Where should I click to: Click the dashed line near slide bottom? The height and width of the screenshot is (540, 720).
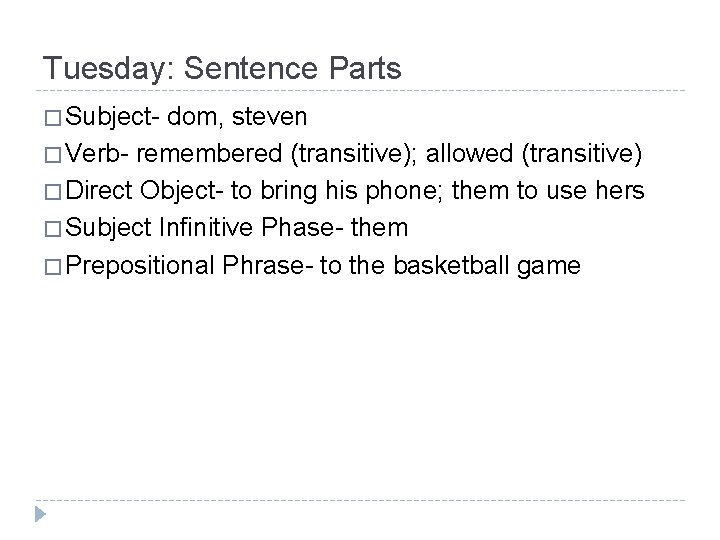coord(360,500)
